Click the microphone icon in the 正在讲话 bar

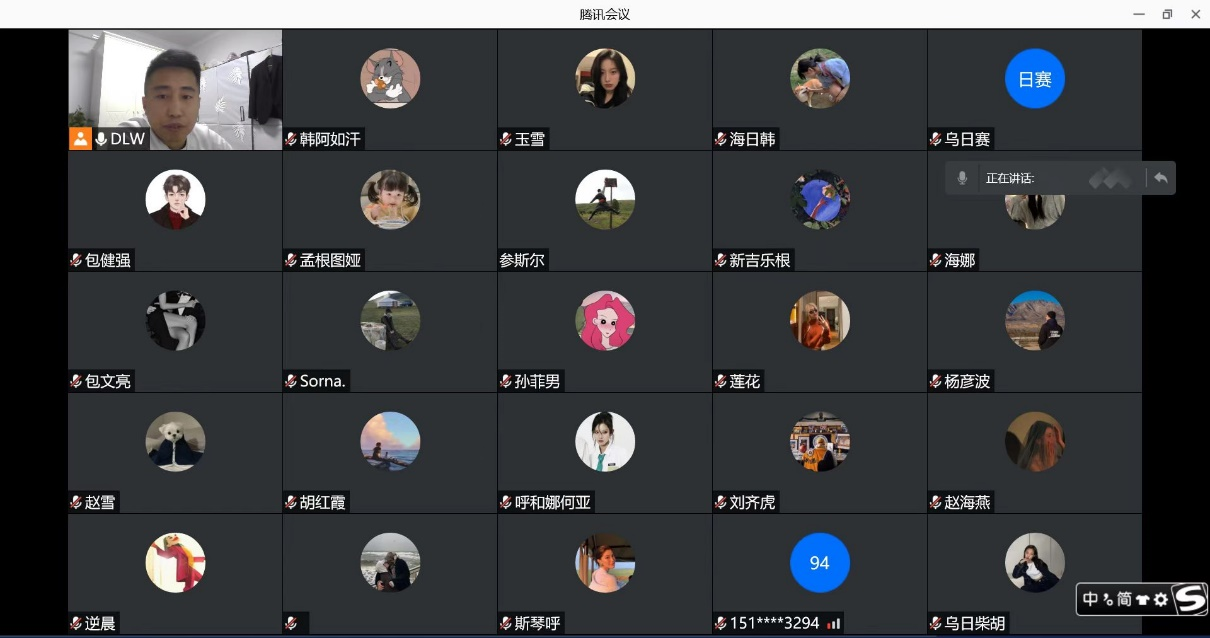[x=962, y=178]
